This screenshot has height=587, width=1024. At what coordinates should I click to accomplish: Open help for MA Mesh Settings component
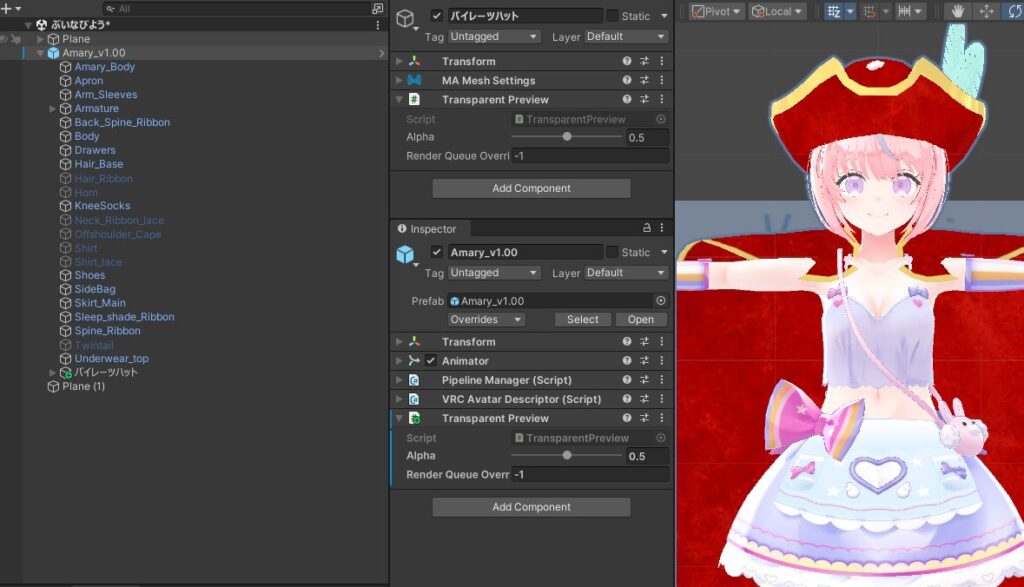pyautogui.click(x=627, y=80)
